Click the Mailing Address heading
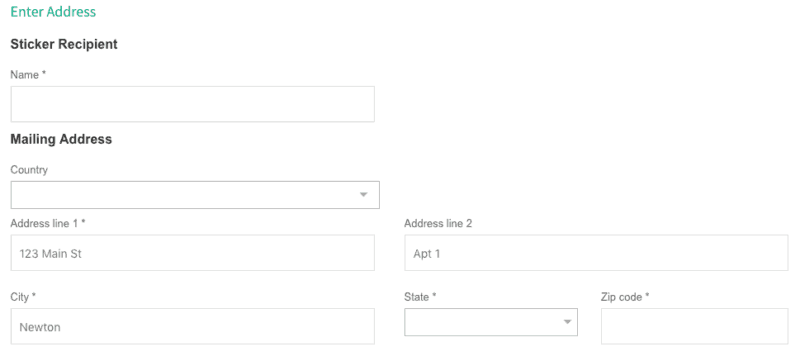 [x=61, y=139]
